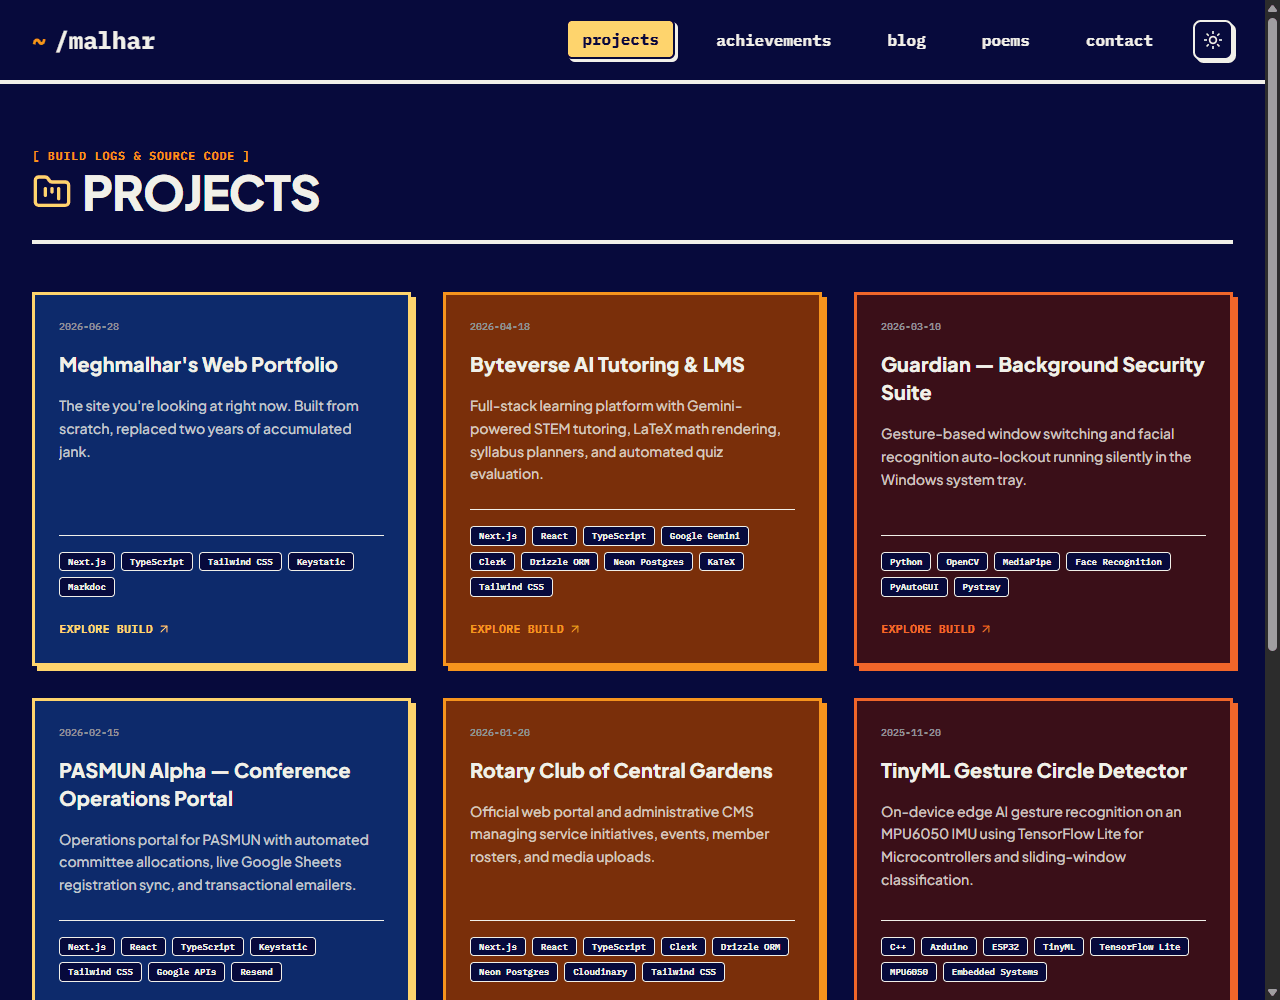Toggle the light/dark theme sun icon
This screenshot has width=1280, height=1000.
tap(1213, 40)
